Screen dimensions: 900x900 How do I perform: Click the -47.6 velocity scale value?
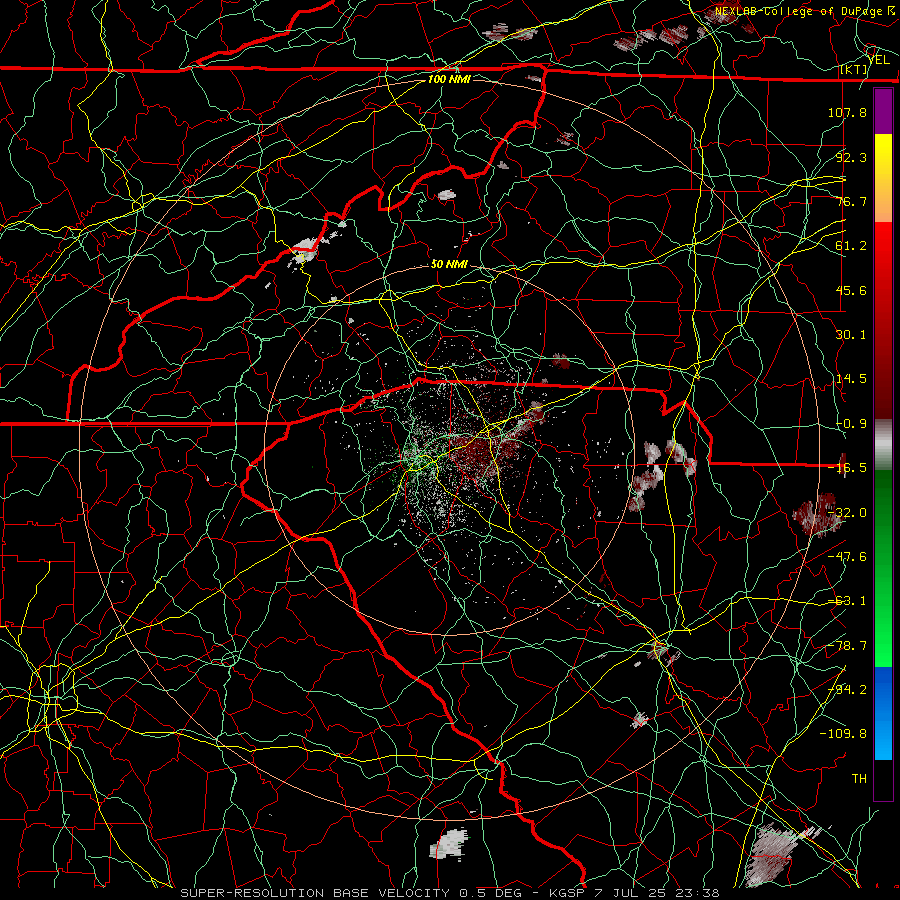pos(847,557)
